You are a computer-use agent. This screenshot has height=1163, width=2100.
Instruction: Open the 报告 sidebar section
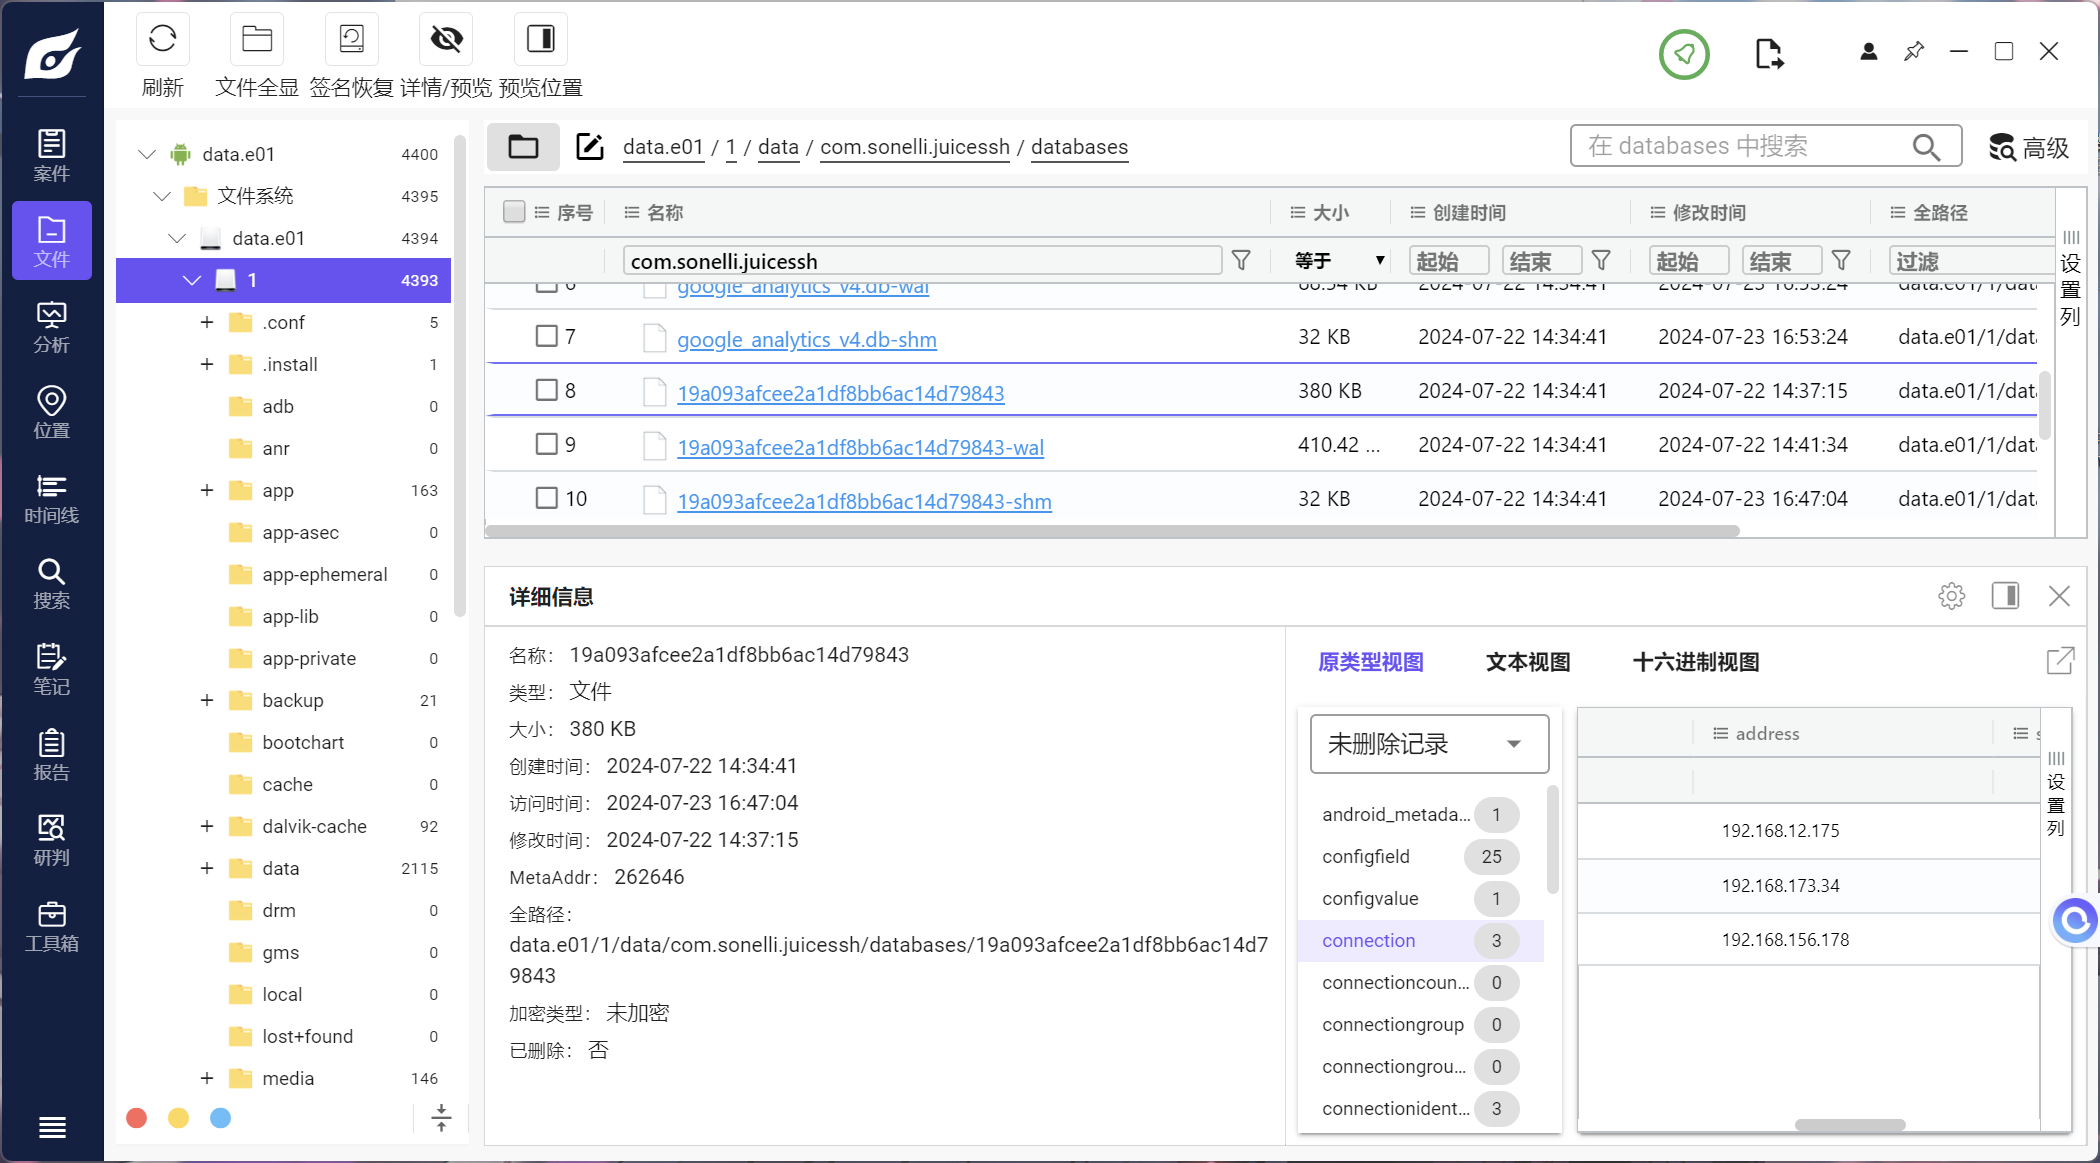[52, 754]
